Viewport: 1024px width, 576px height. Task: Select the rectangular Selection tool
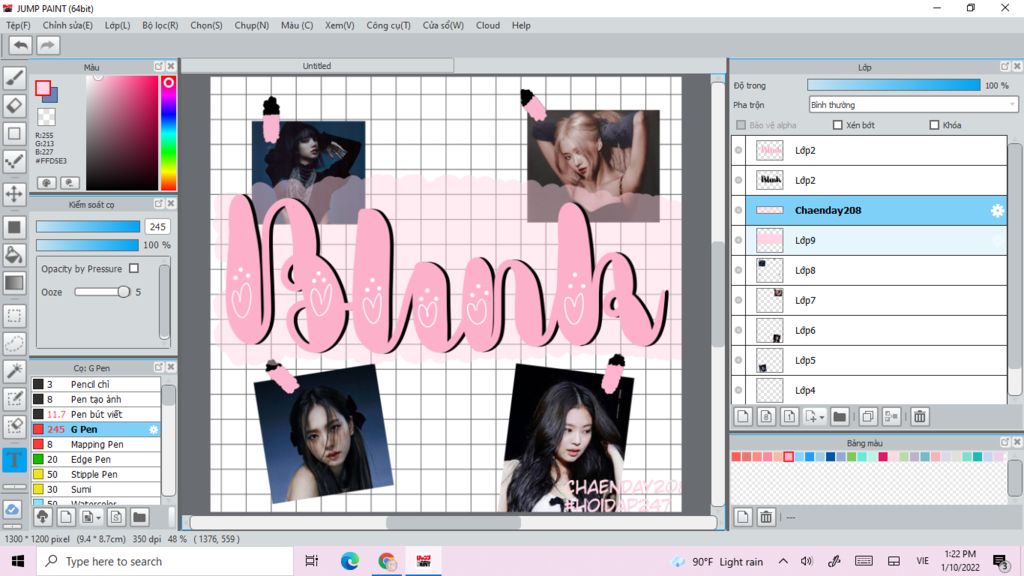(x=14, y=316)
